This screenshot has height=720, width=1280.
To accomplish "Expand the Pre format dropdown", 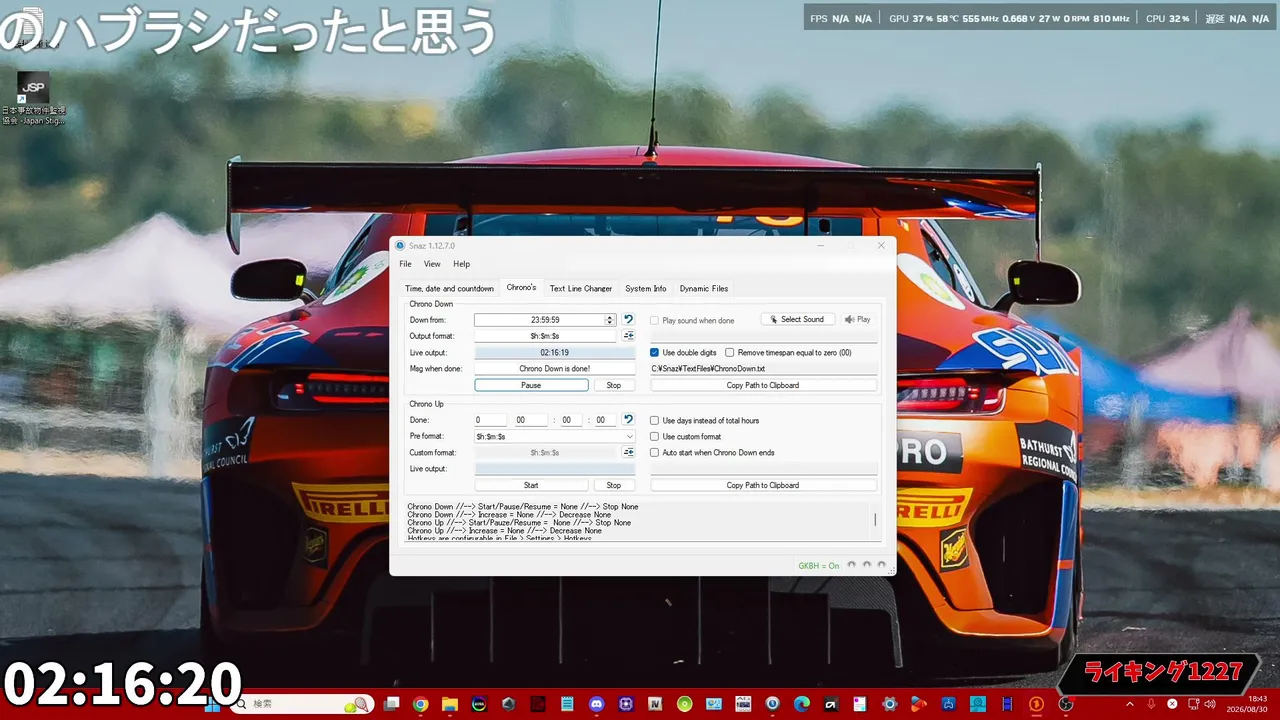I will point(629,436).
